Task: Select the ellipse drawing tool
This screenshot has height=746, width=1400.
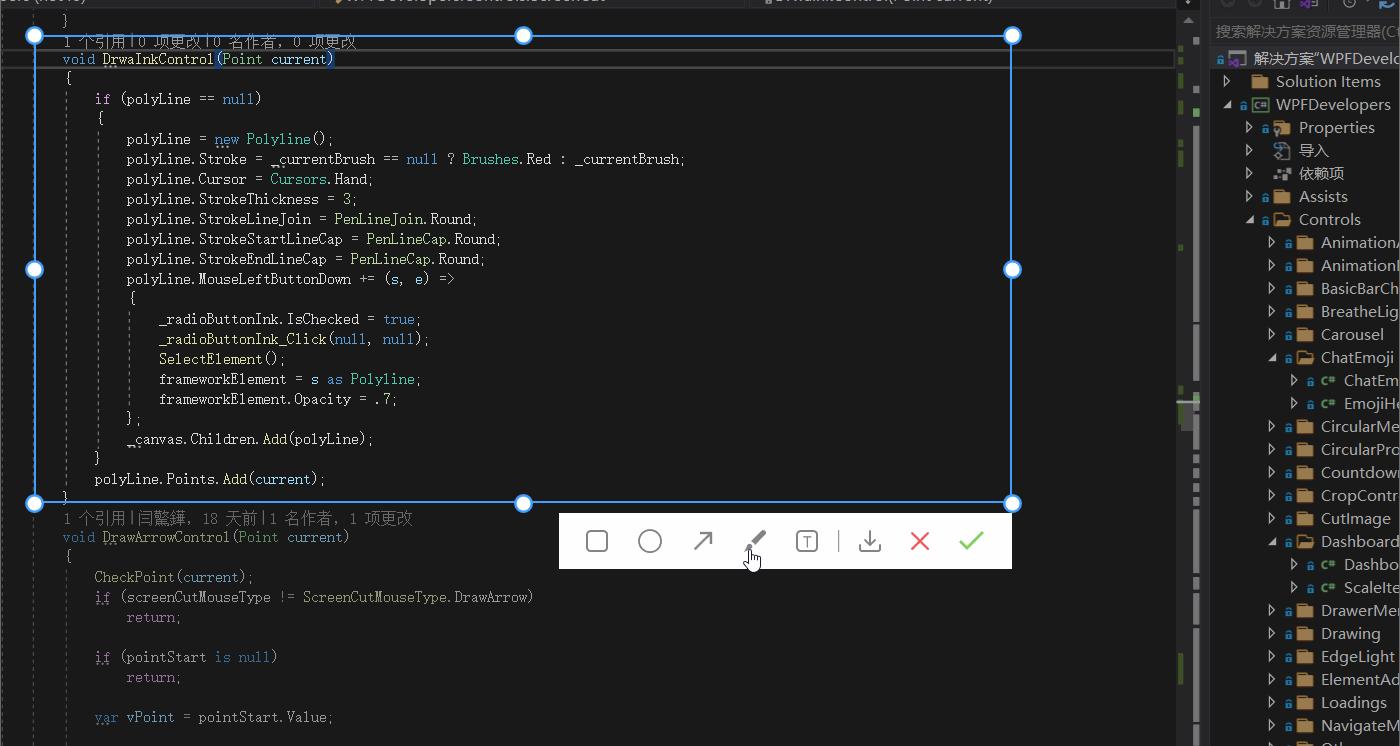Action: 649,541
